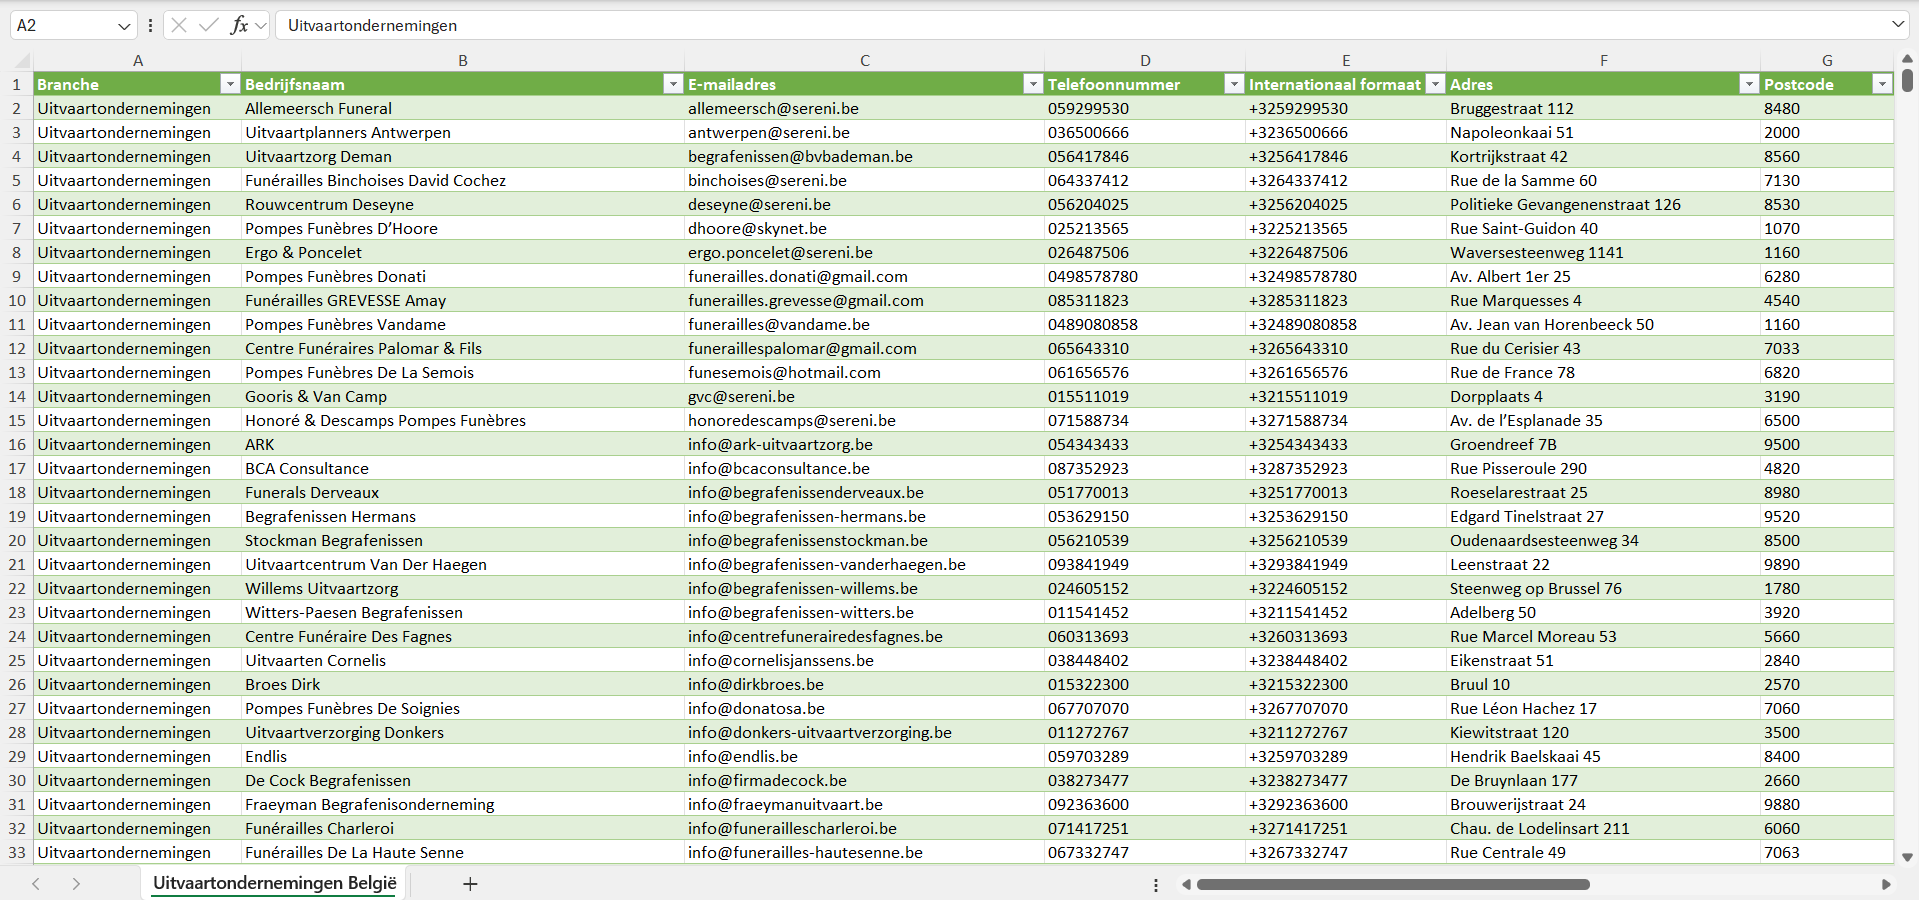Click the horizontal scroll right arrow

(x=1886, y=884)
